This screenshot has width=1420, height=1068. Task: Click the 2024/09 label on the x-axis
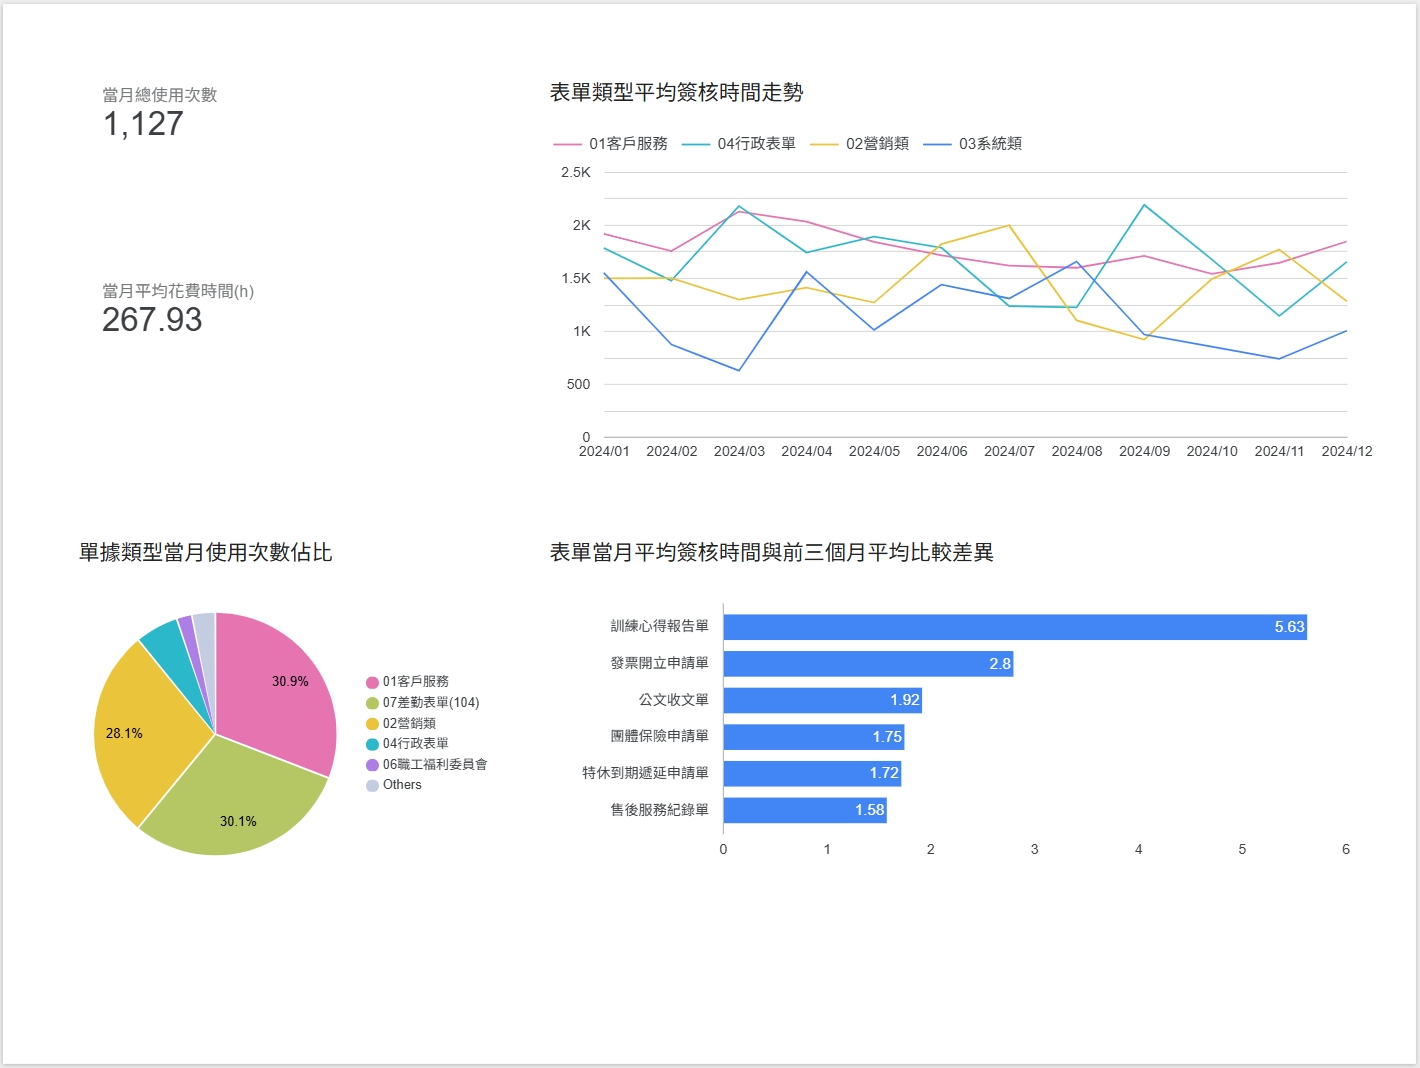coord(1144,451)
